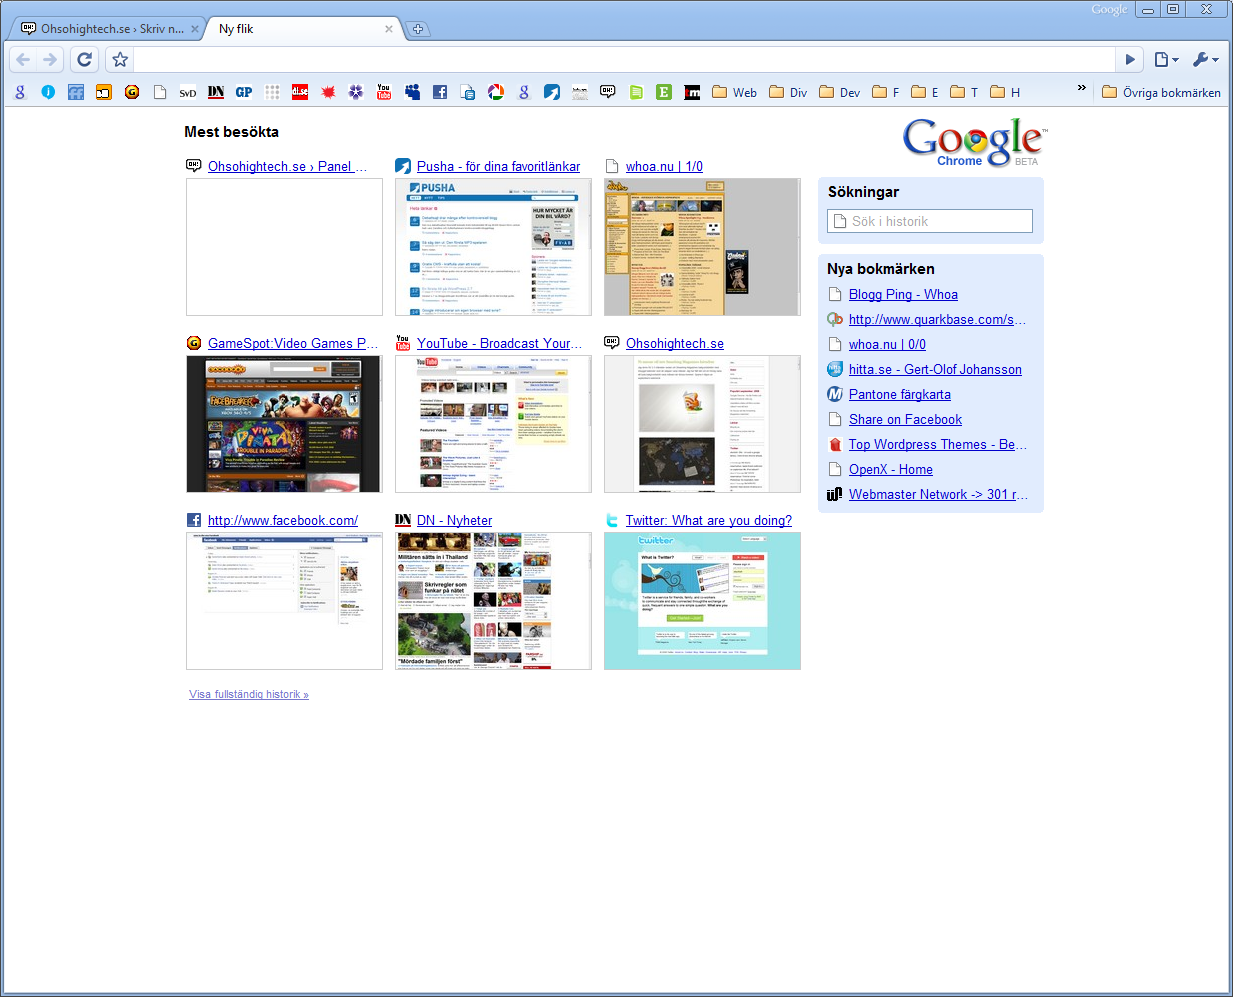This screenshot has height=997, width=1233.
Task: Expand the Web bookmarks folder
Action: point(735,92)
